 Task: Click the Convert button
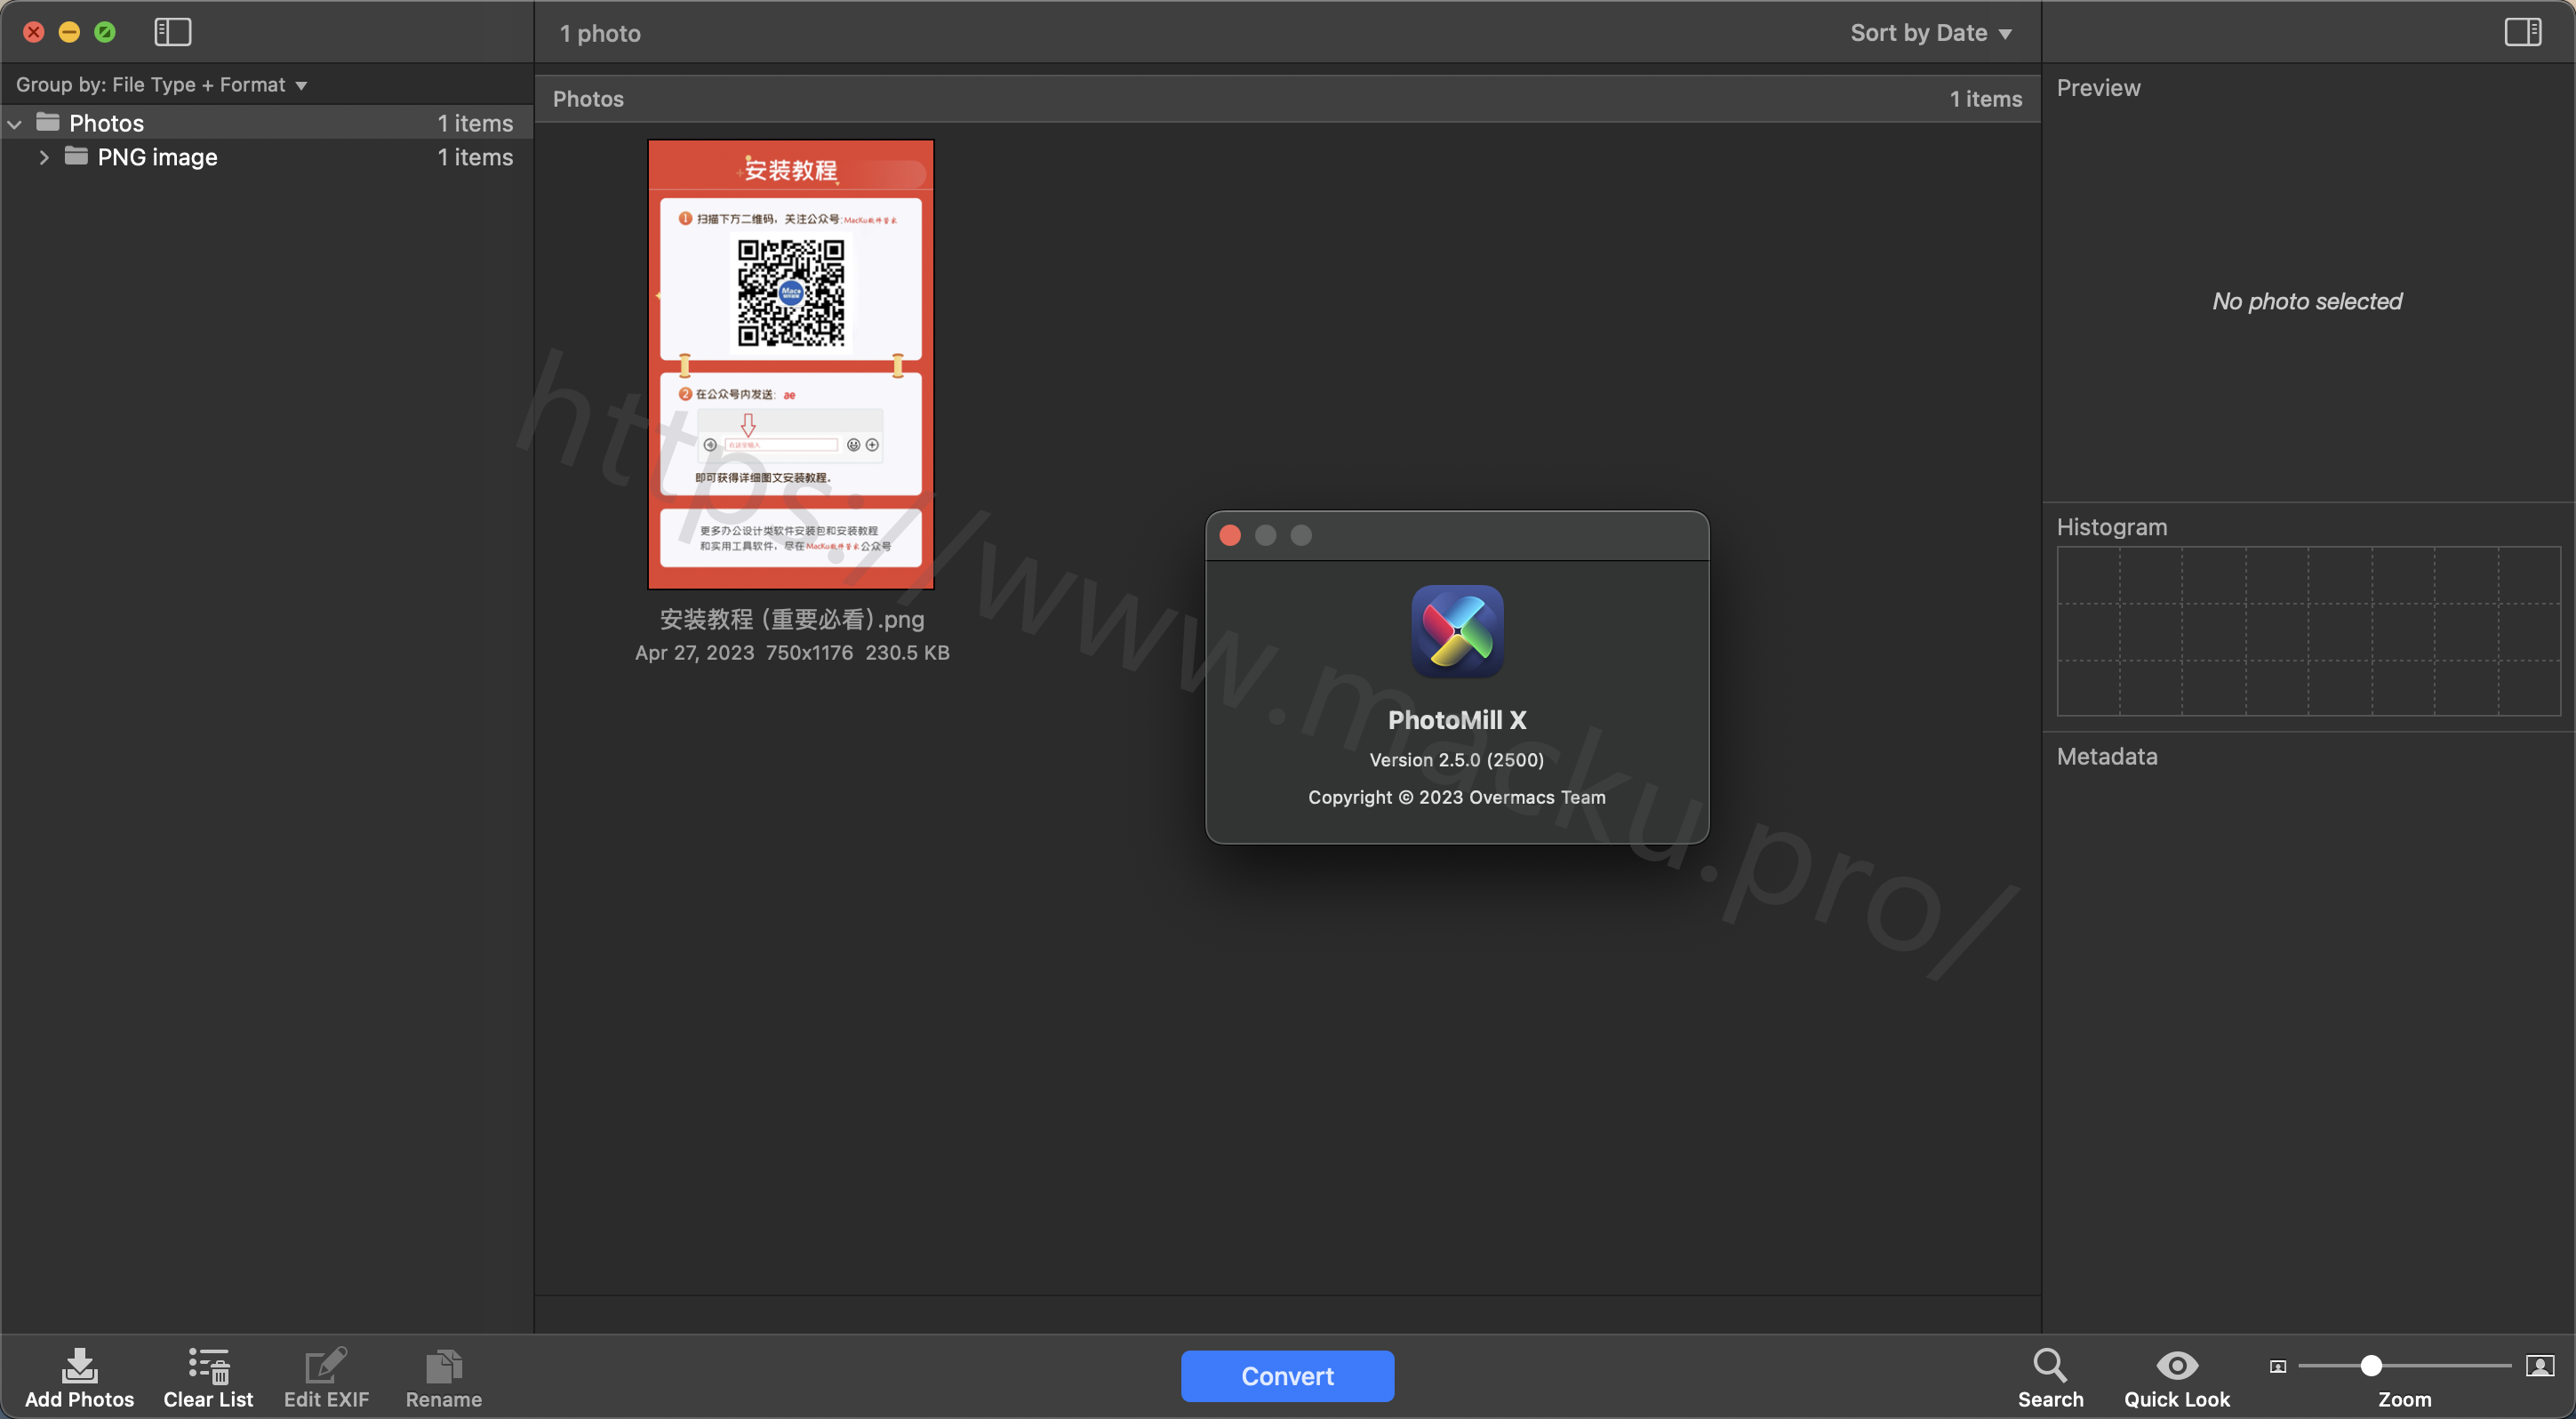[x=1287, y=1375]
